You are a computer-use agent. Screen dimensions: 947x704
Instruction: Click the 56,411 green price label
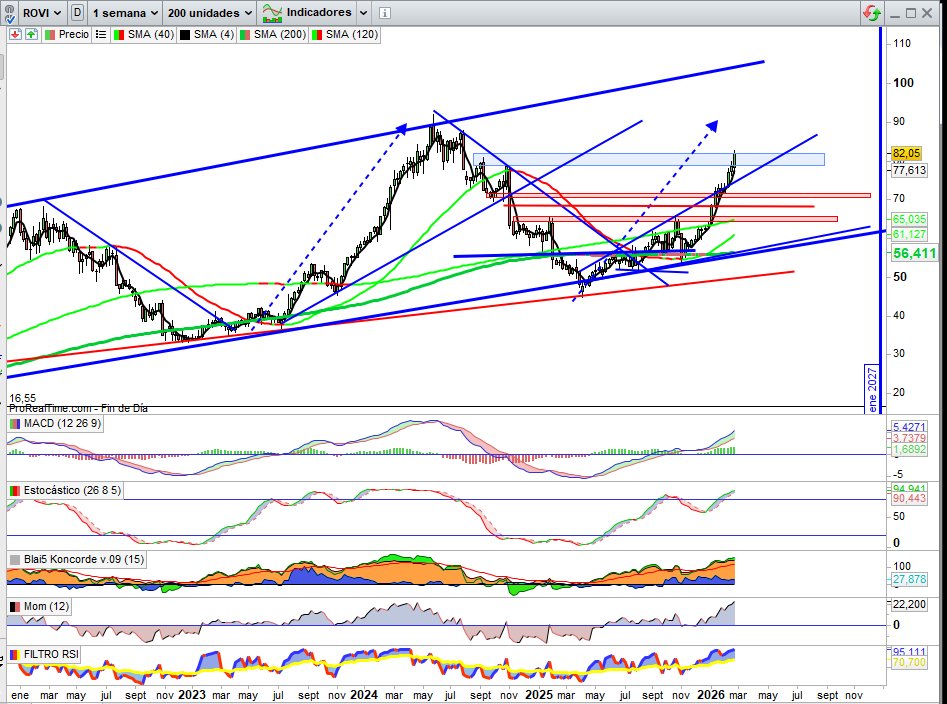click(914, 253)
